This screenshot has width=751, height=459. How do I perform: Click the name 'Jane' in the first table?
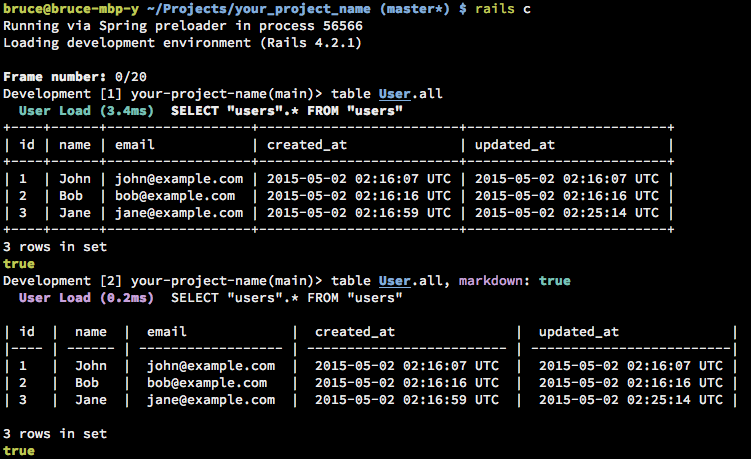[x=75, y=213]
